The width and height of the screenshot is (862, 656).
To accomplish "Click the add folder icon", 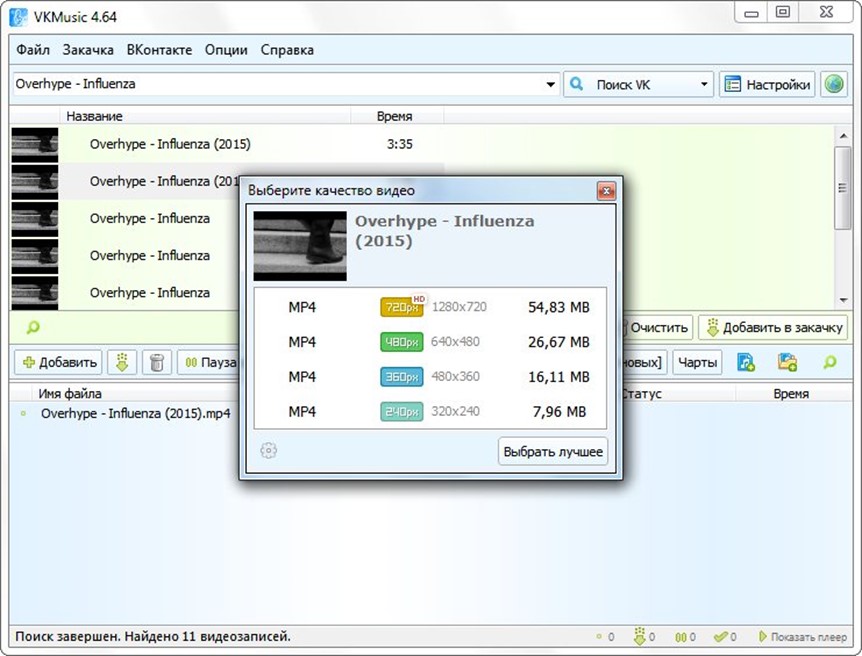I will (x=787, y=362).
